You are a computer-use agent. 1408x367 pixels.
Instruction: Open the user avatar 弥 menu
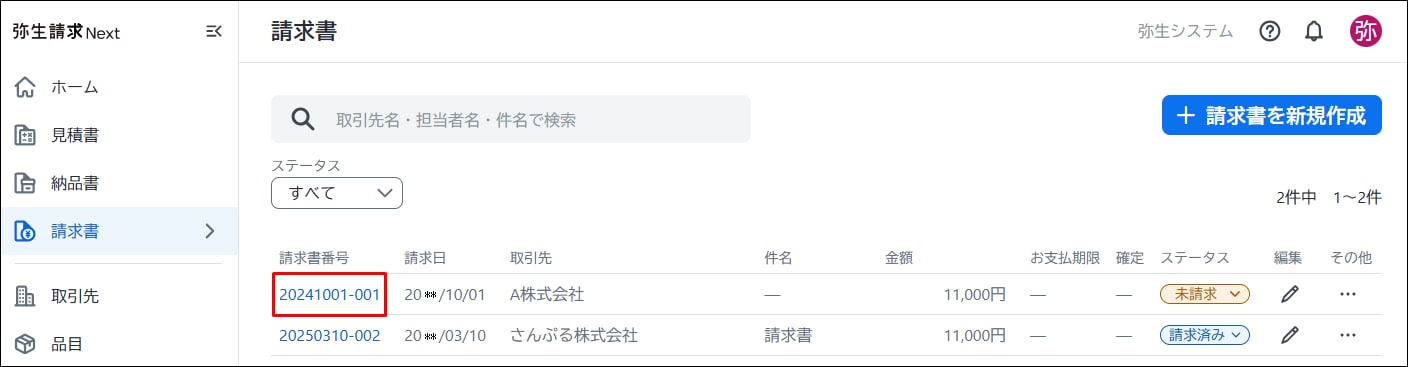1365,31
